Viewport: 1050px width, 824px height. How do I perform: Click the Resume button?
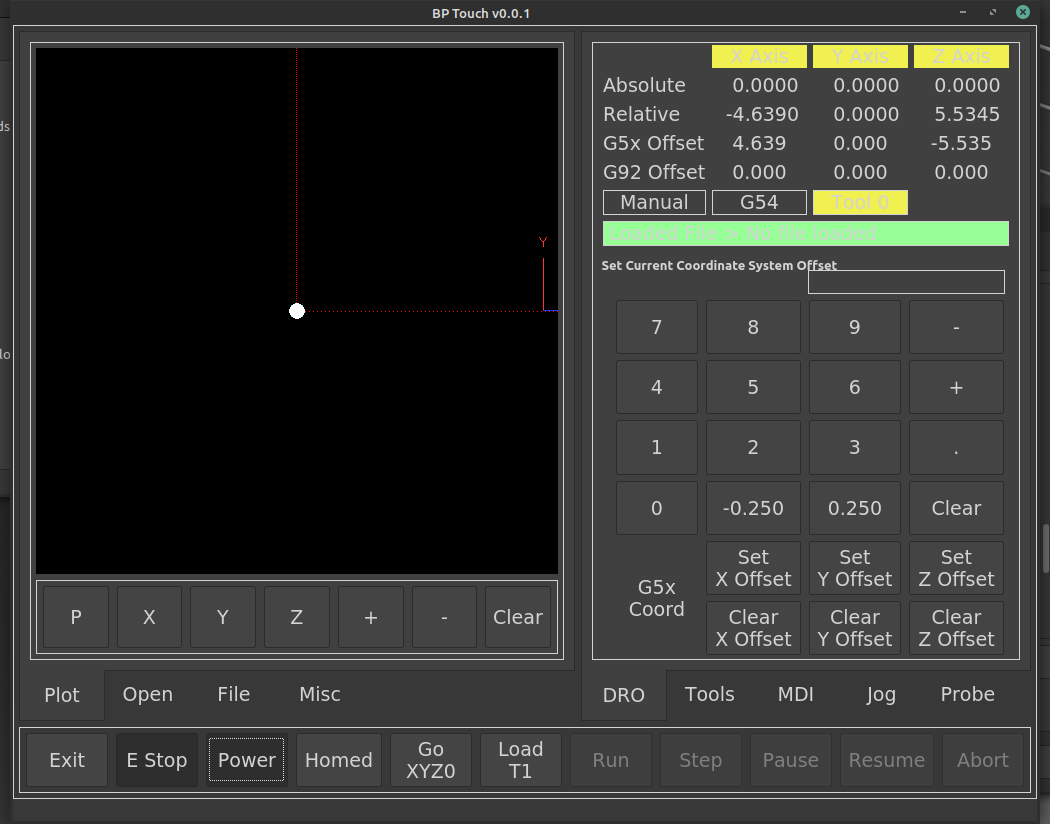(887, 760)
